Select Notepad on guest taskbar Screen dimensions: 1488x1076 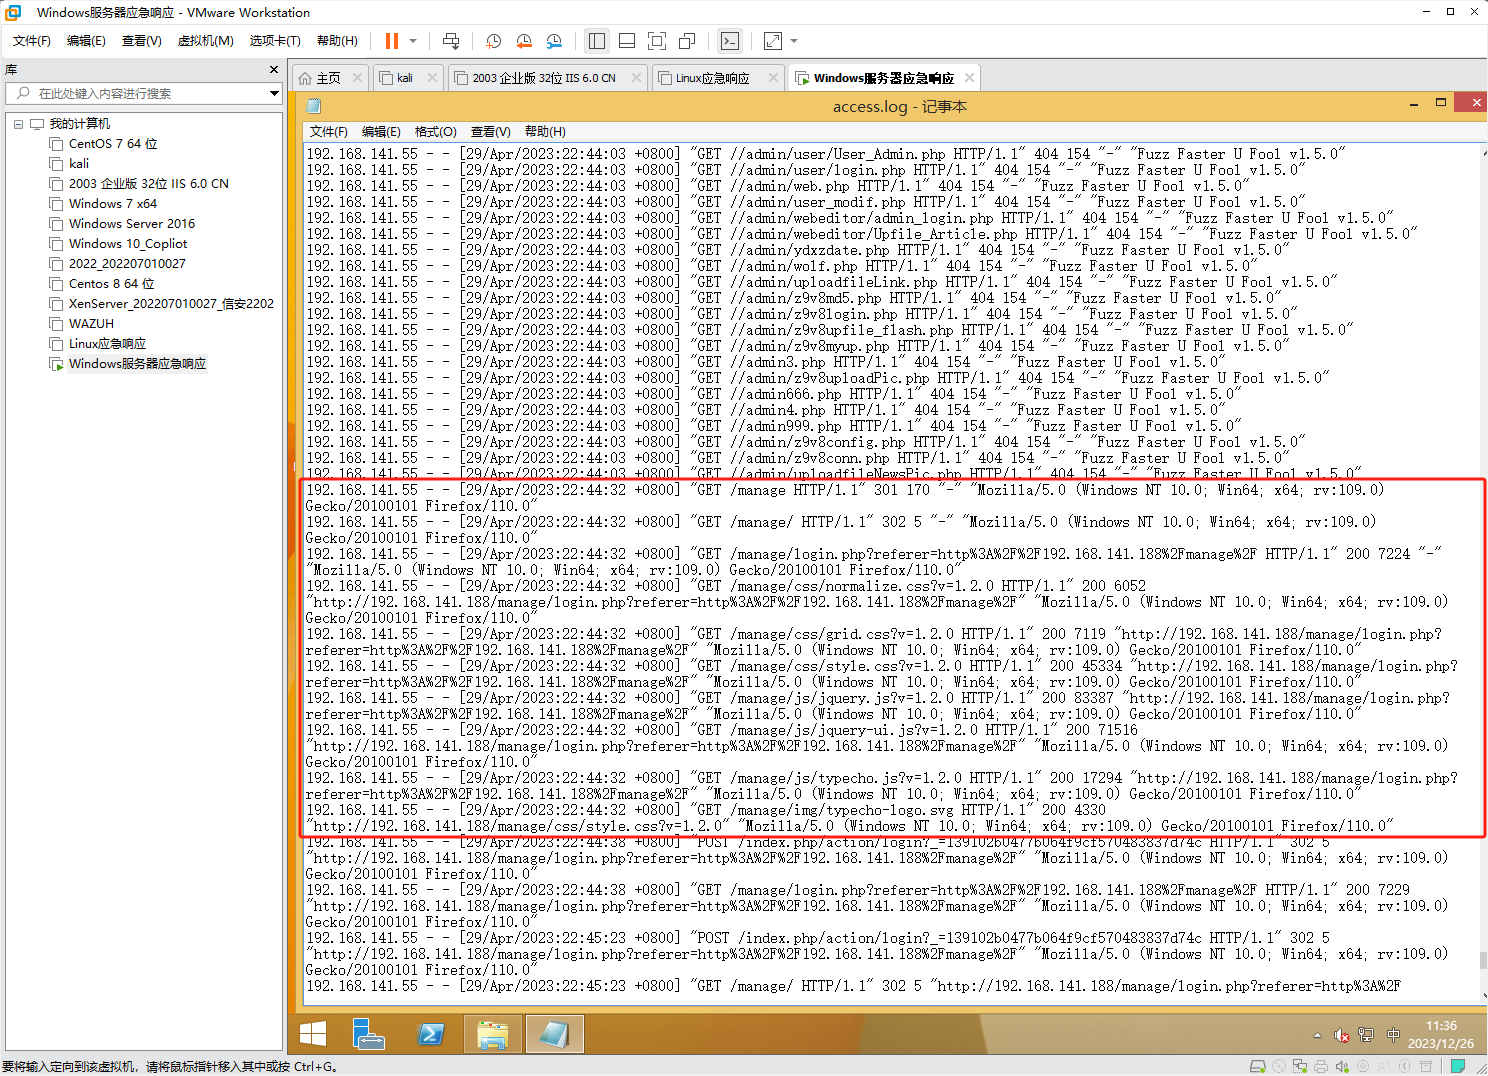(x=554, y=1034)
